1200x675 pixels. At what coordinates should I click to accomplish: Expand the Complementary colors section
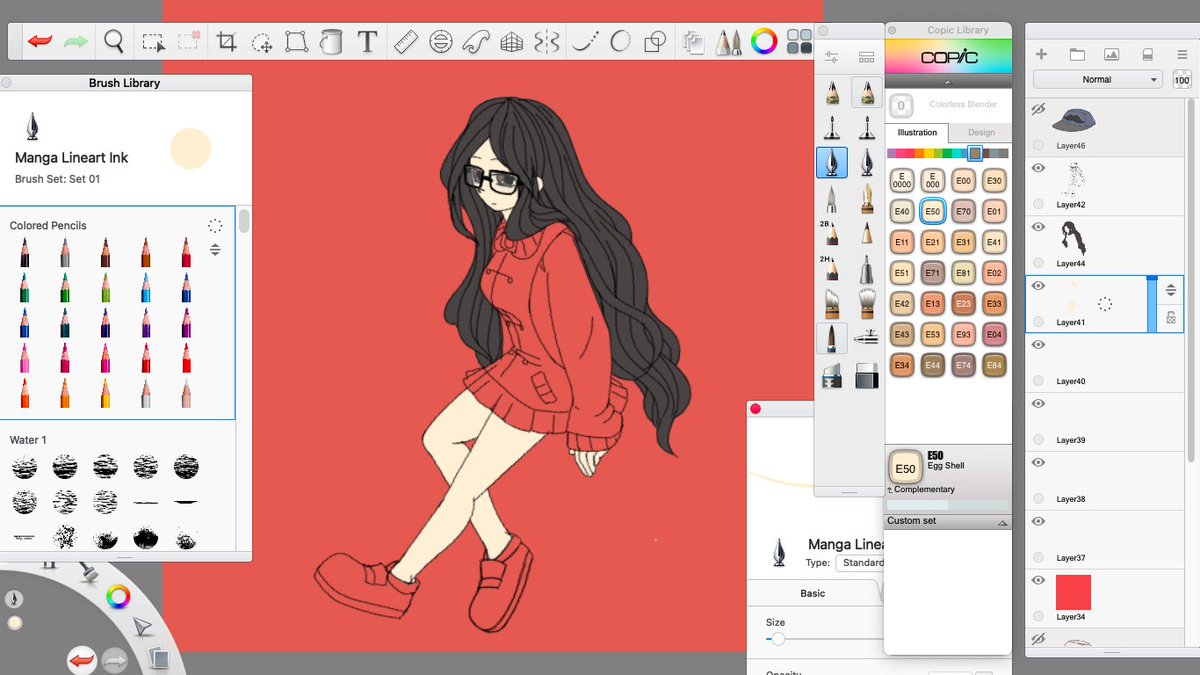922,490
